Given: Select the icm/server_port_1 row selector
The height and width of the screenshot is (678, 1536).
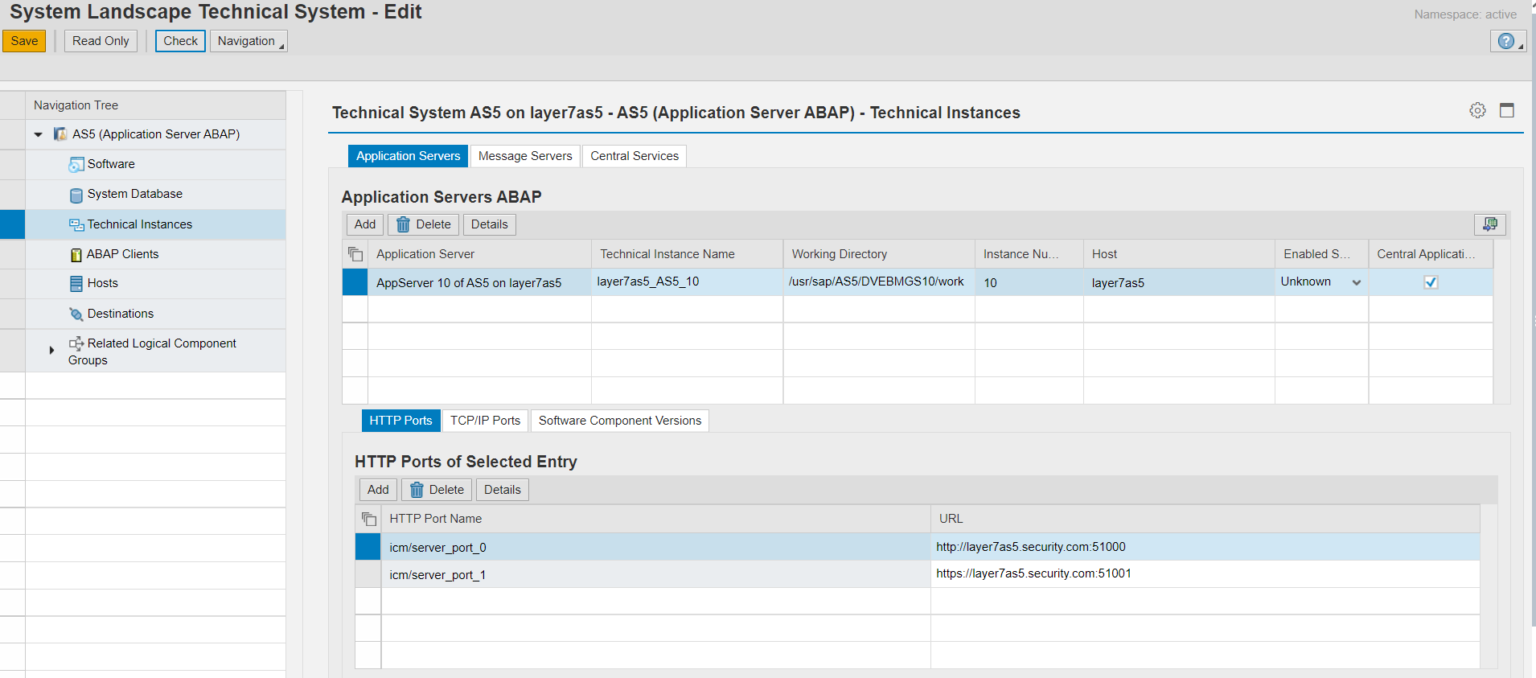Looking at the screenshot, I should 368,575.
